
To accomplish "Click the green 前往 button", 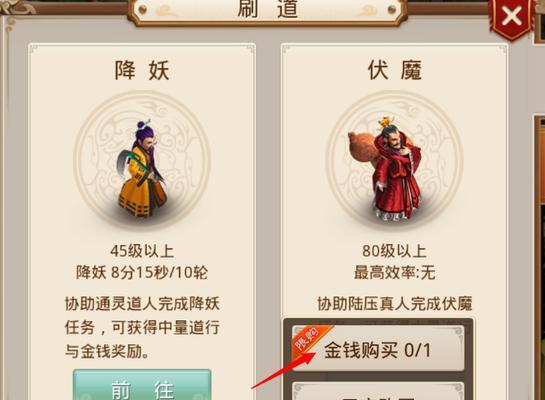I will [142, 385].
